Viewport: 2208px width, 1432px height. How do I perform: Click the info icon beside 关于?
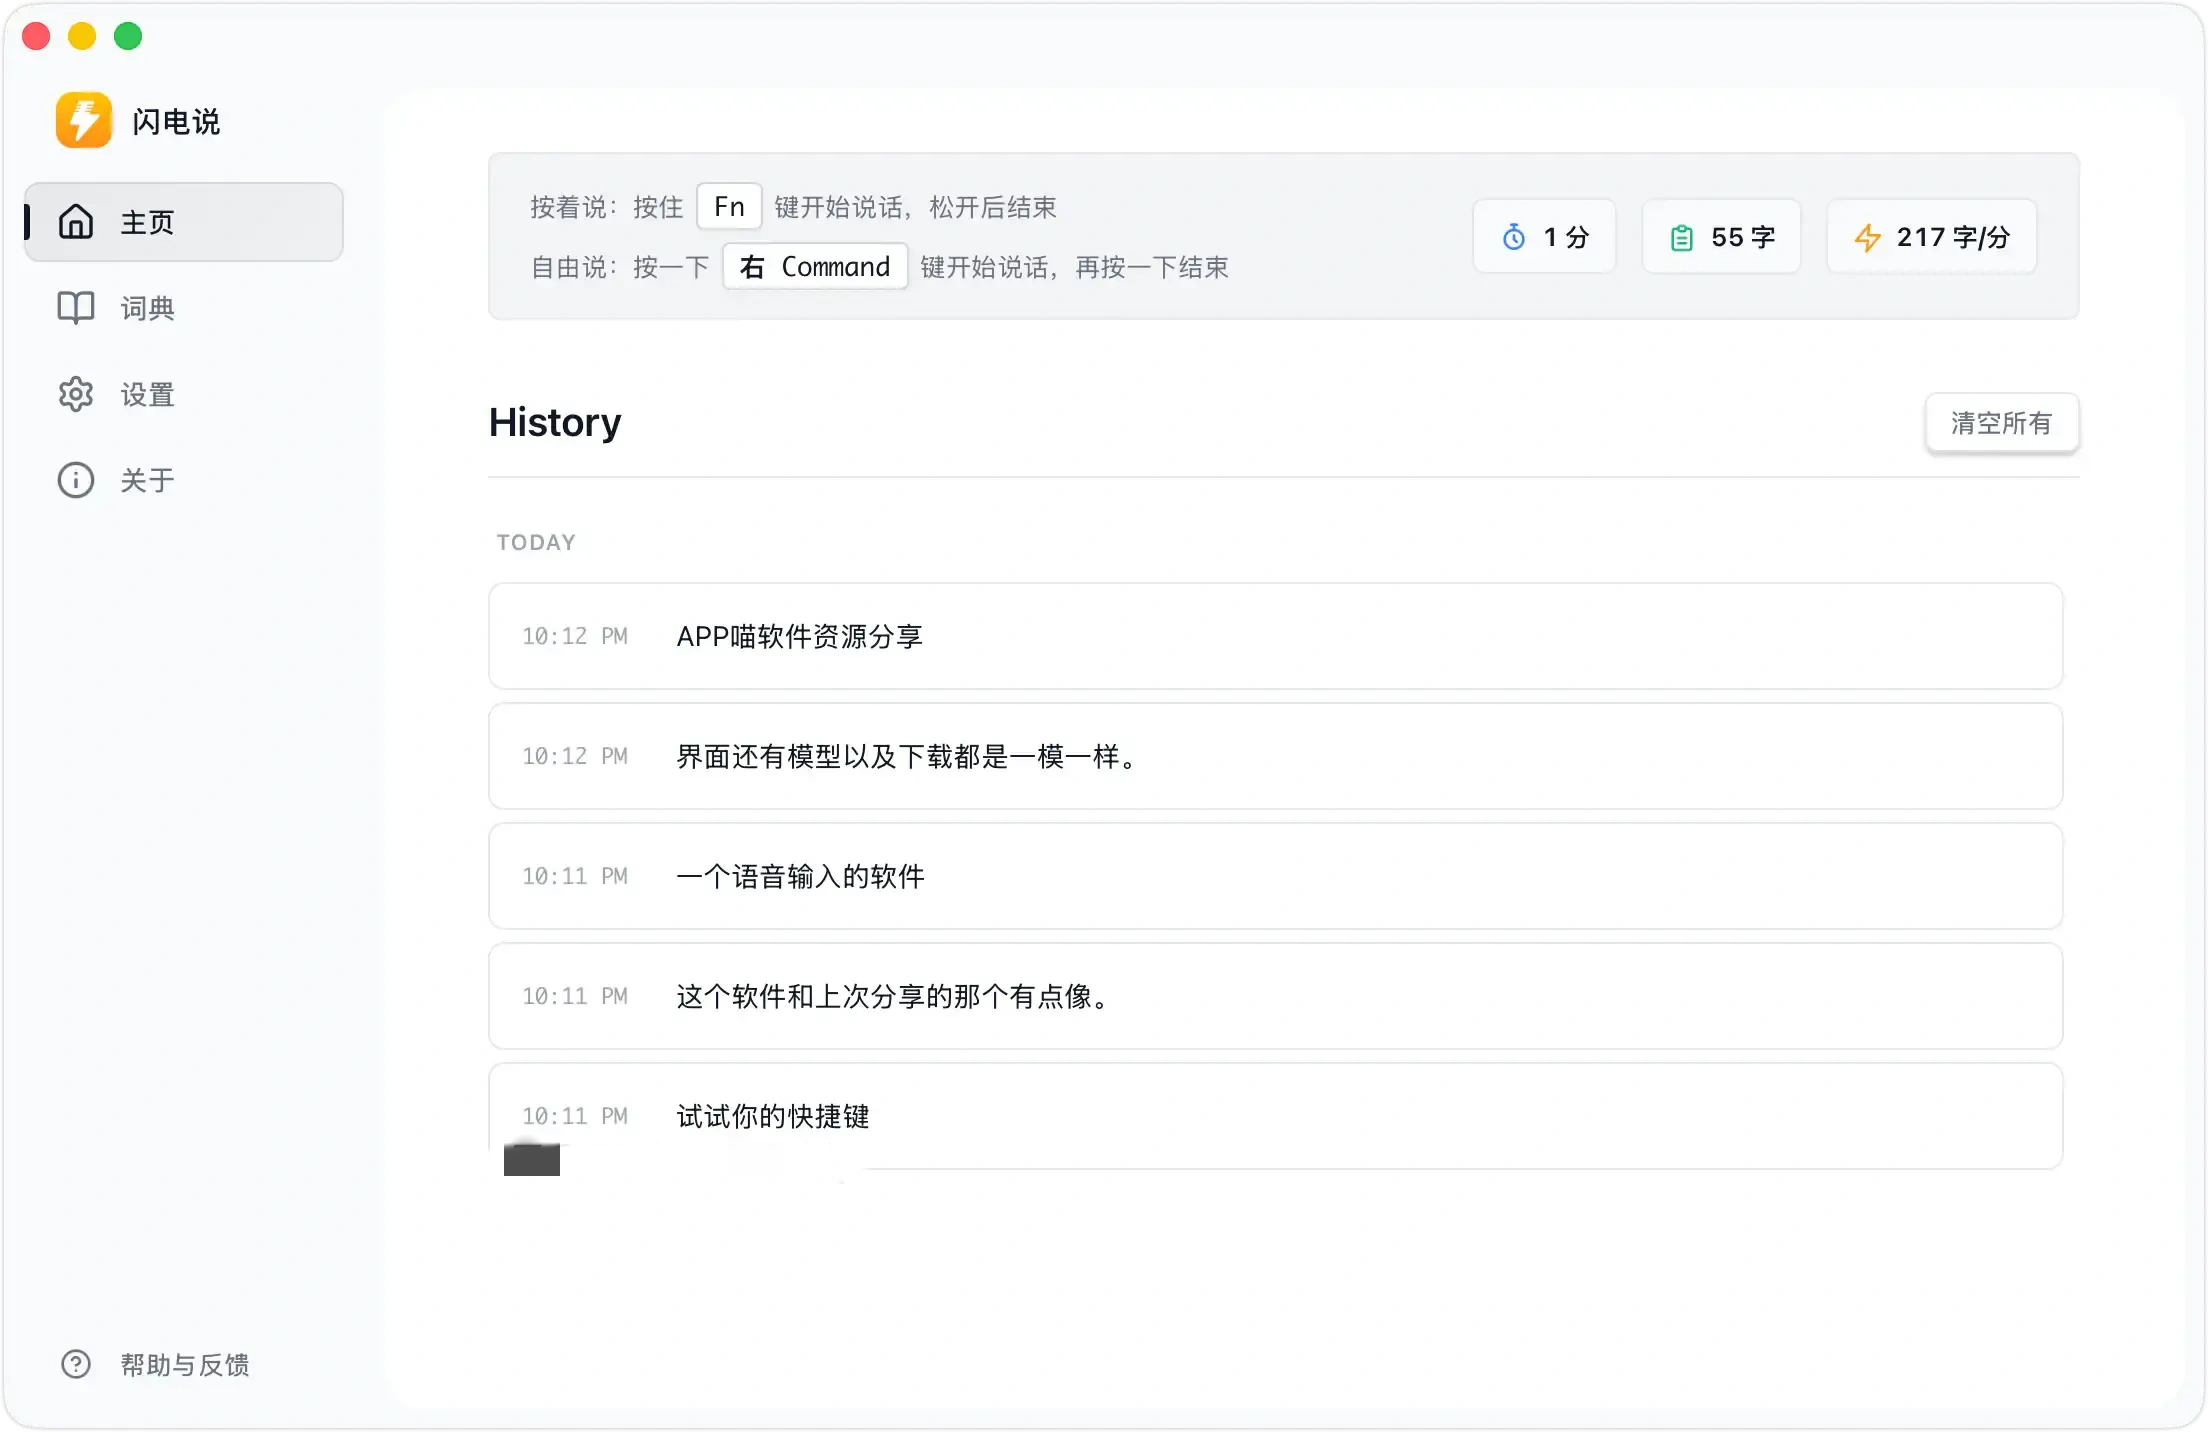[x=76, y=480]
